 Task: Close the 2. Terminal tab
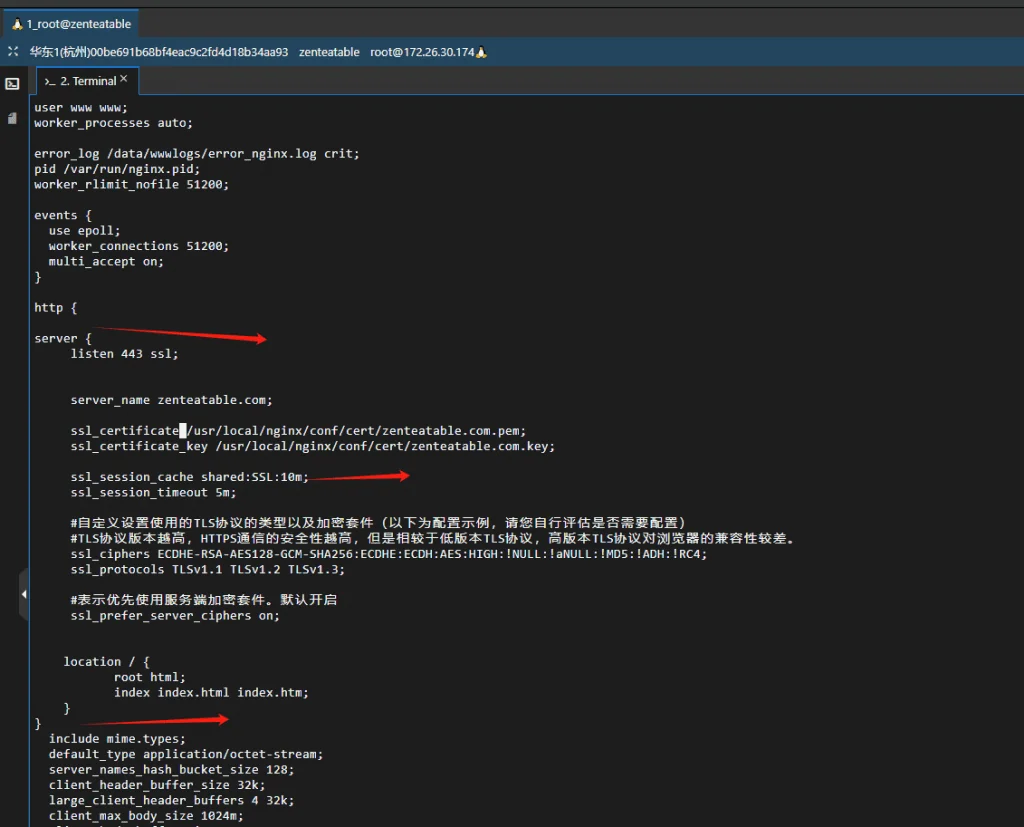(123, 78)
